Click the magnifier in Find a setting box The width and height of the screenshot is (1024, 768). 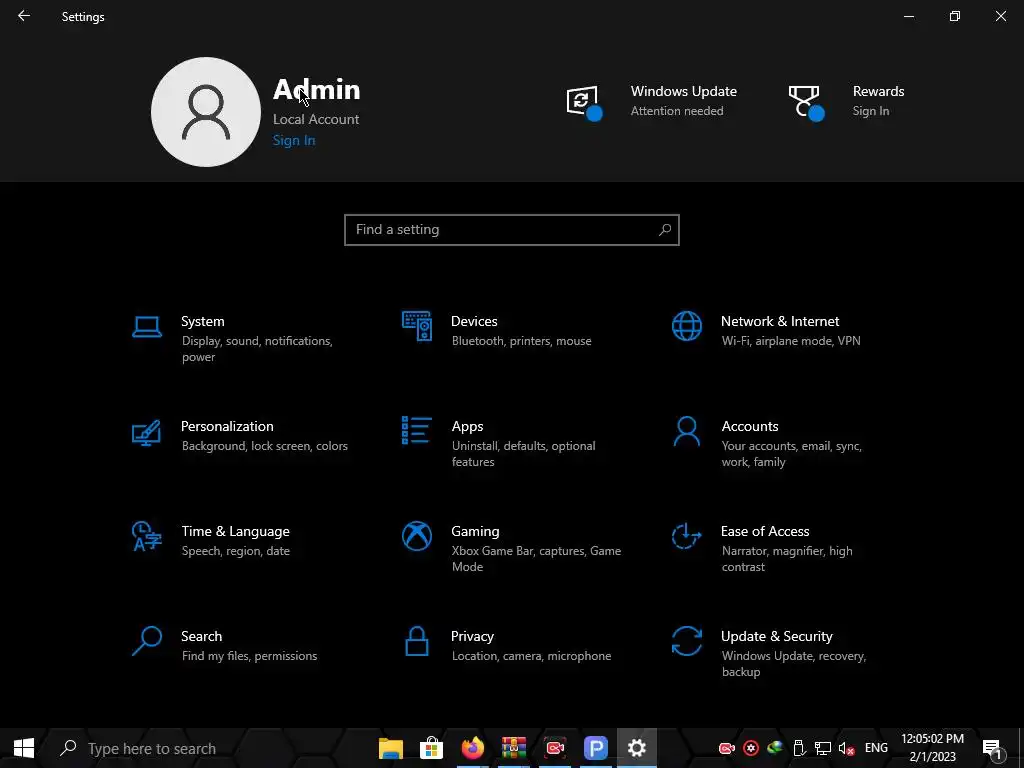click(x=665, y=230)
